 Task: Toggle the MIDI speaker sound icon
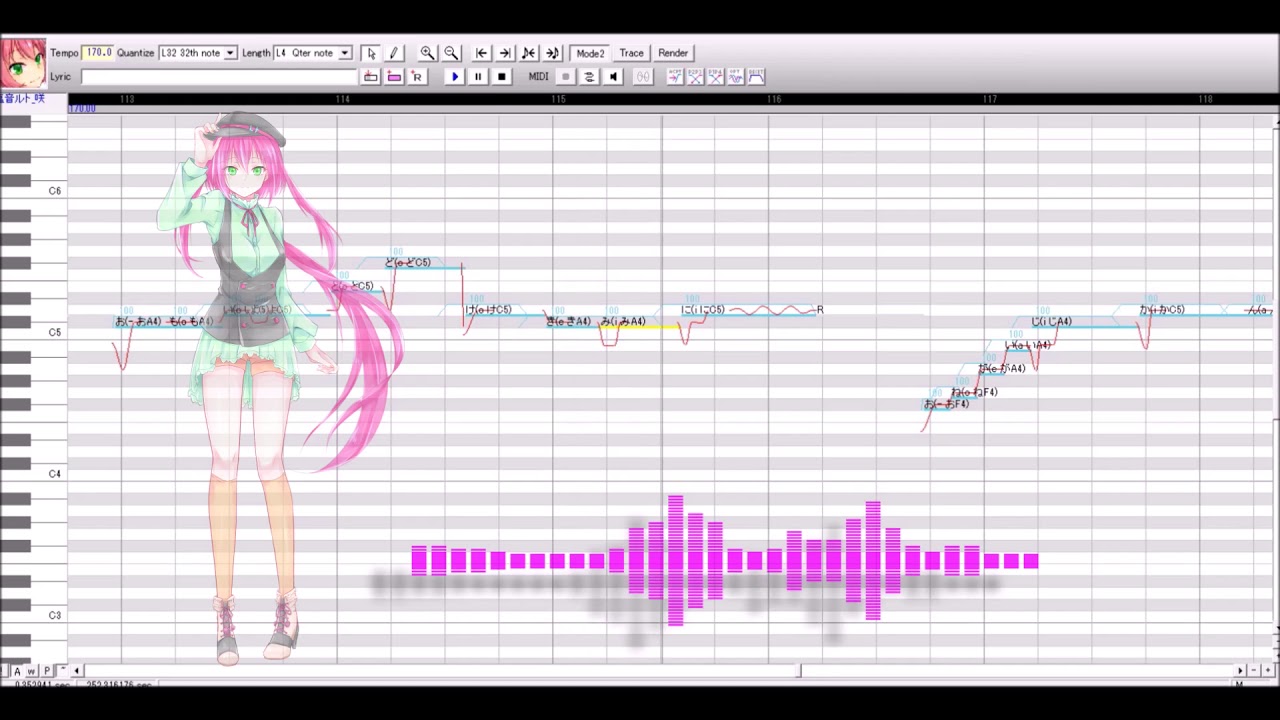(x=613, y=77)
